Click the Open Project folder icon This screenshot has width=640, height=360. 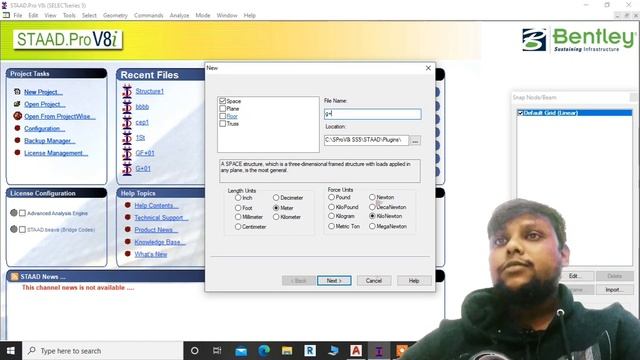click(17, 104)
